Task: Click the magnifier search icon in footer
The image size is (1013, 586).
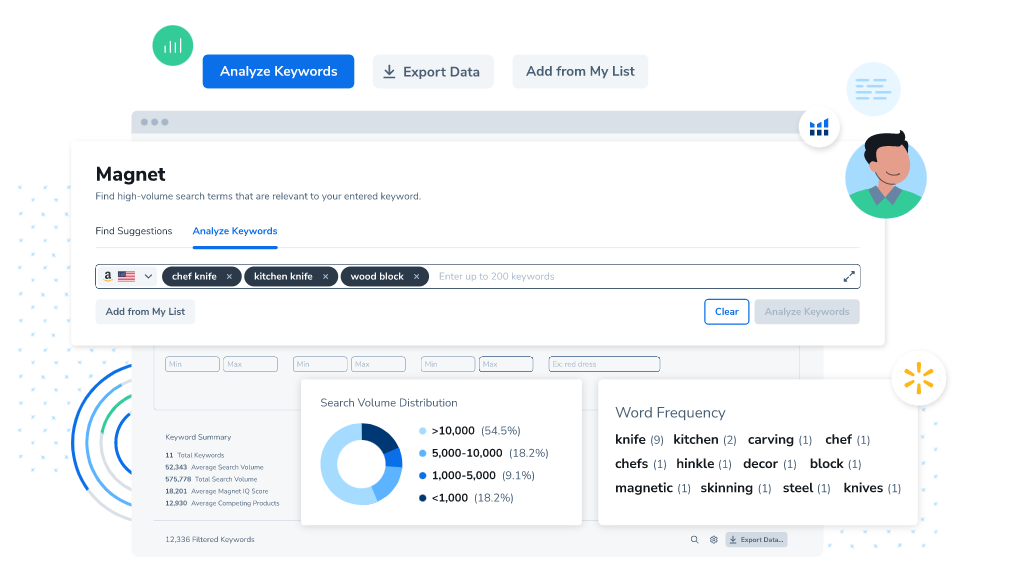Action: tap(694, 539)
